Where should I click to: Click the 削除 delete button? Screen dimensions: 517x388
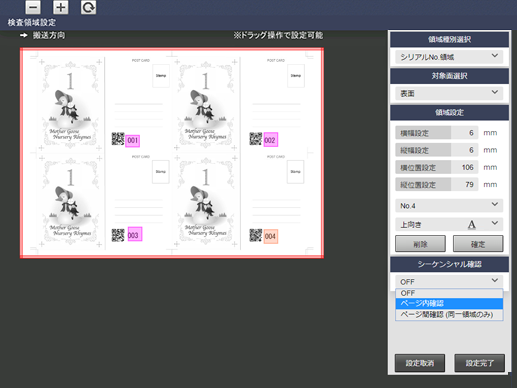pos(420,244)
